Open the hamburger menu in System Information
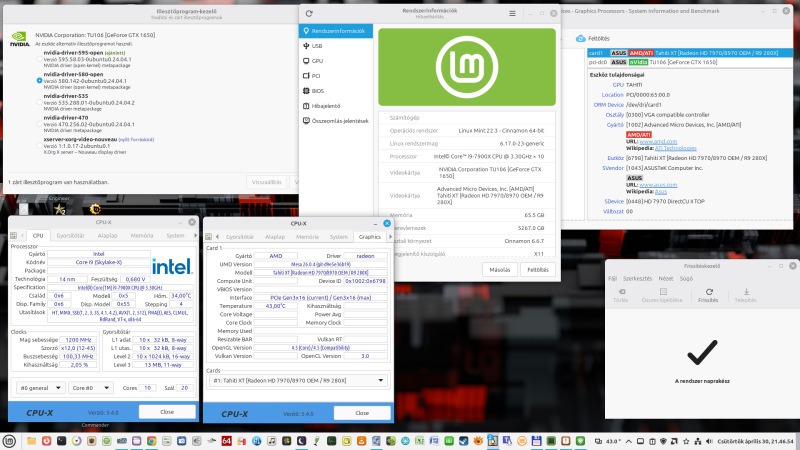 pos(512,14)
